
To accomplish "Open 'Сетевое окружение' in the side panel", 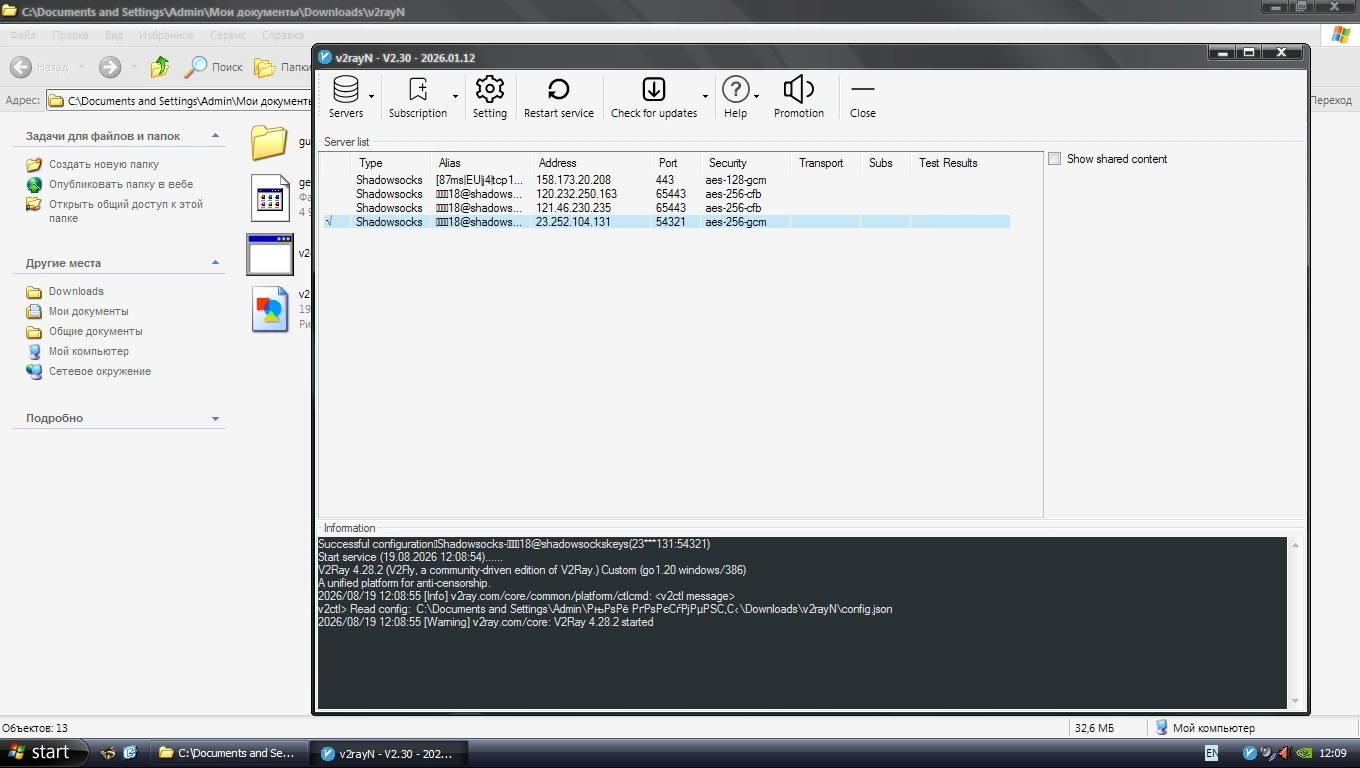I will 100,371.
